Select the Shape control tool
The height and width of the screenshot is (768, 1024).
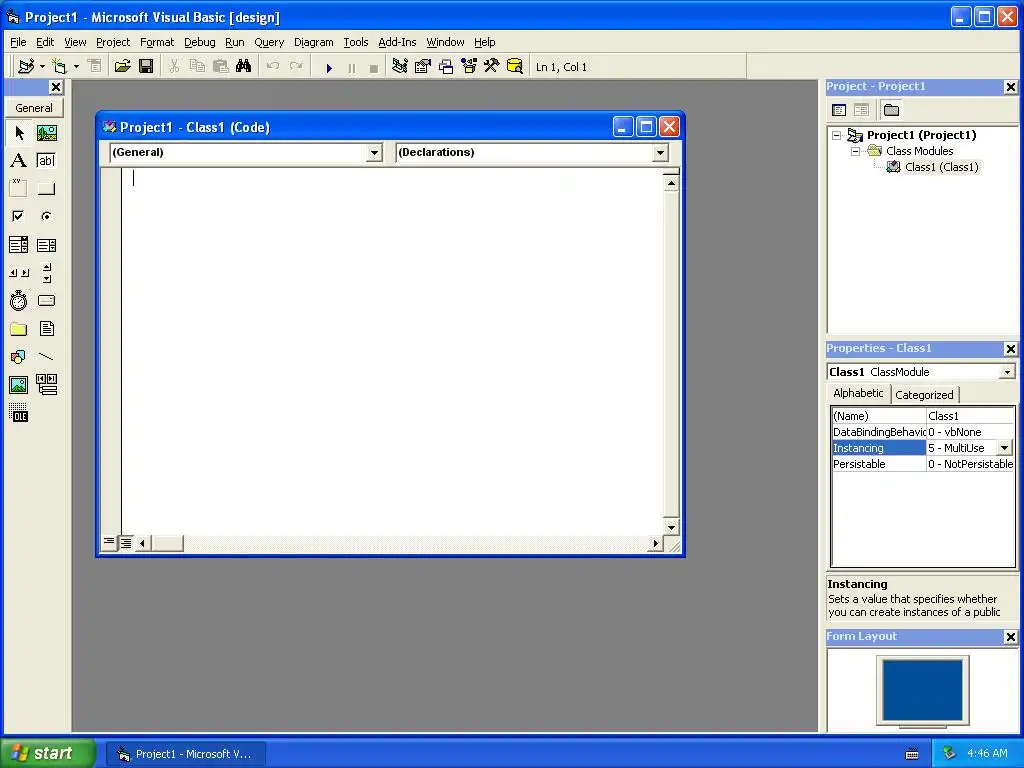click(19, 357)
